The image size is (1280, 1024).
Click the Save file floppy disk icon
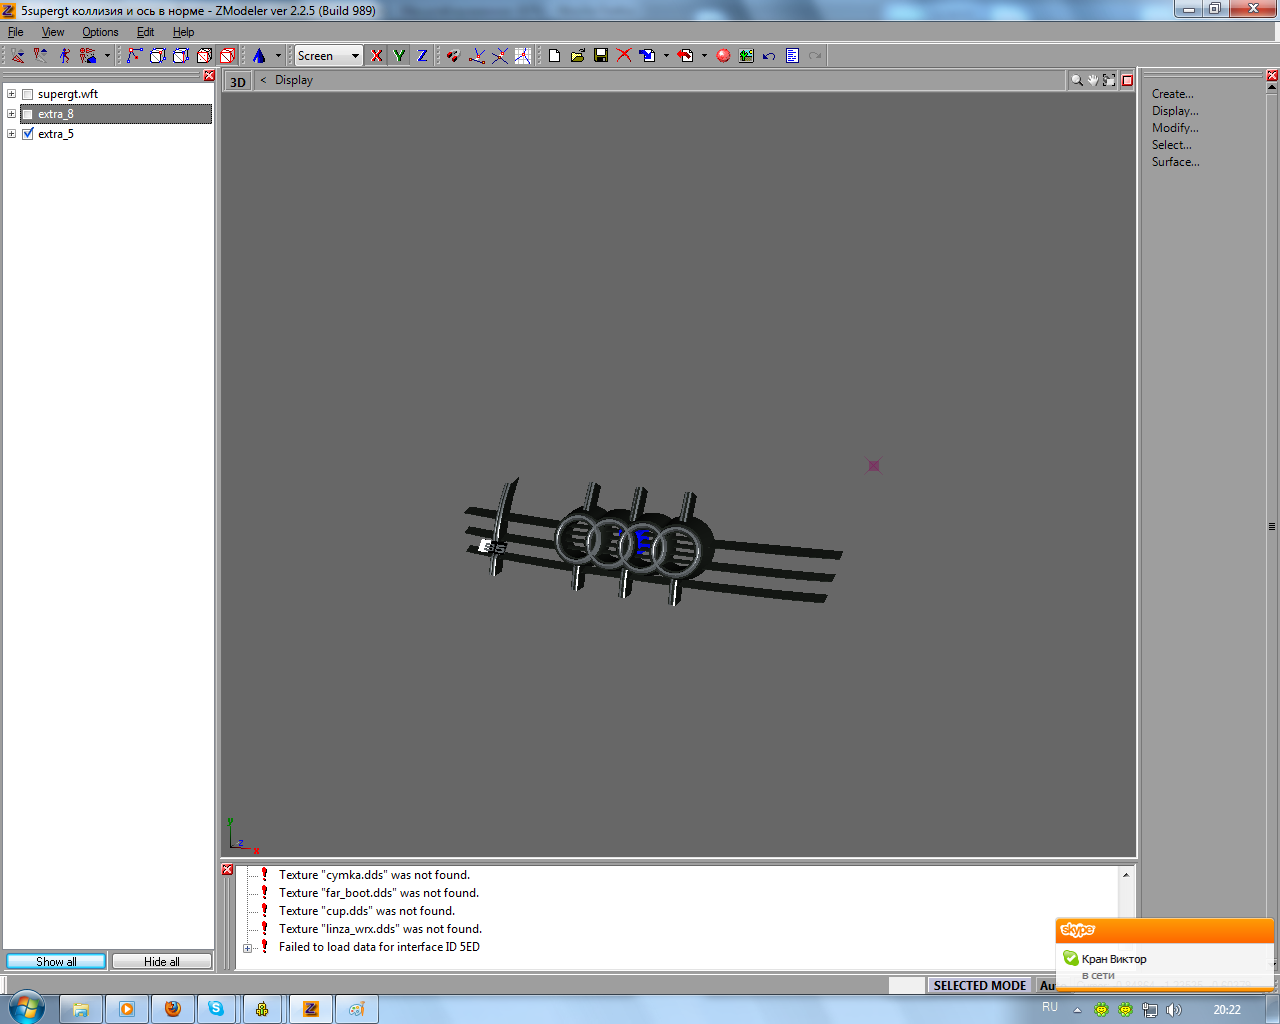(601, 56)
